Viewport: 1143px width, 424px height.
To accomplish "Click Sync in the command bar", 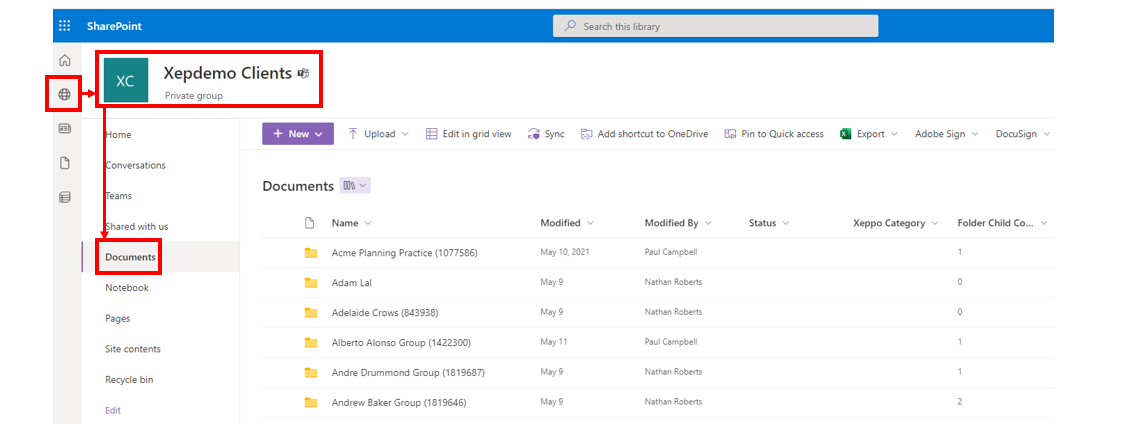I will coord(546,134).
